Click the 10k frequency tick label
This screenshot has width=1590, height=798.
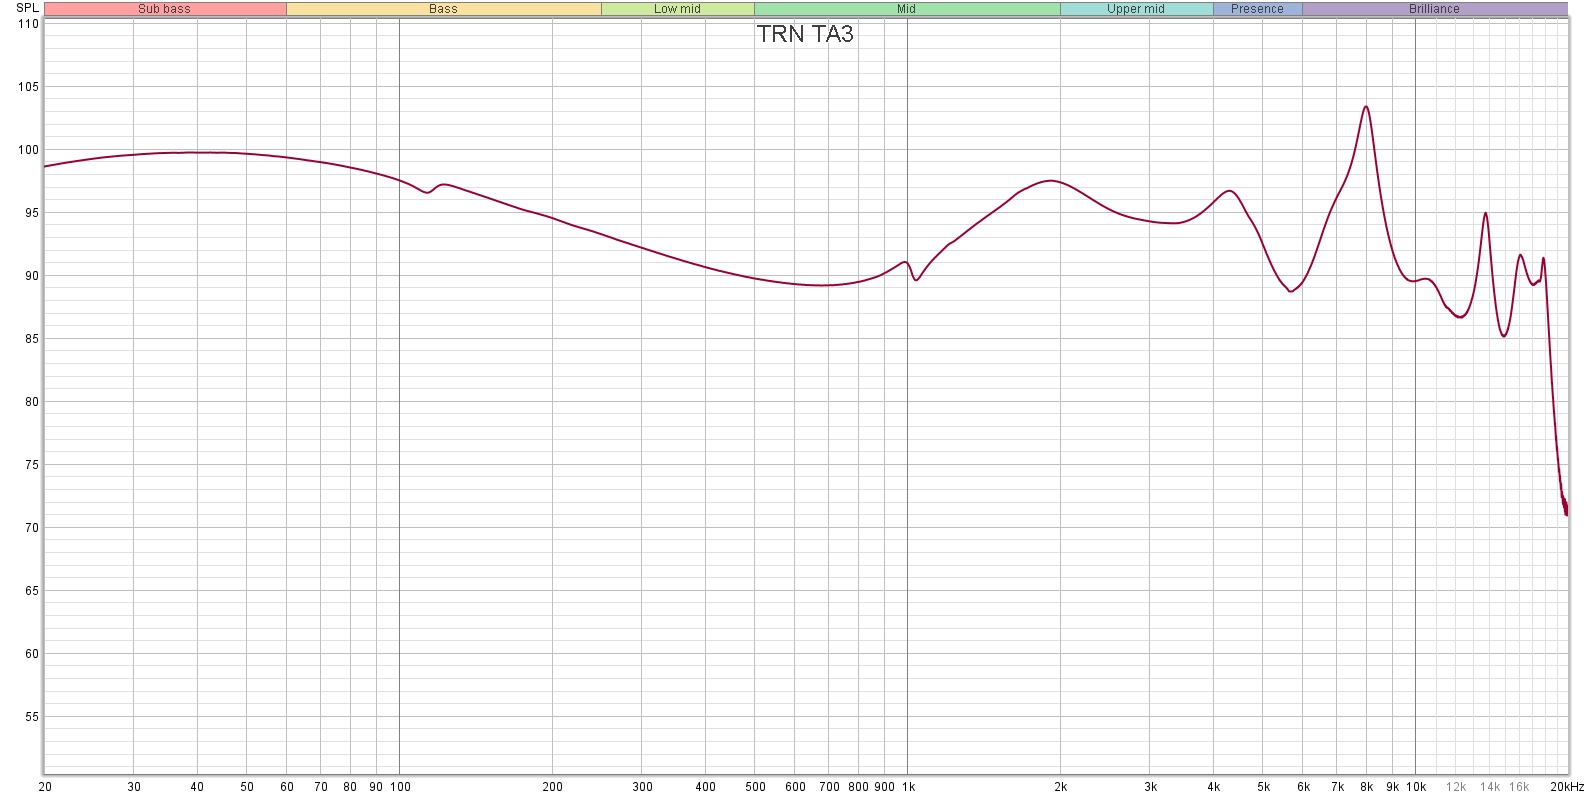(x=1416, y=787)
